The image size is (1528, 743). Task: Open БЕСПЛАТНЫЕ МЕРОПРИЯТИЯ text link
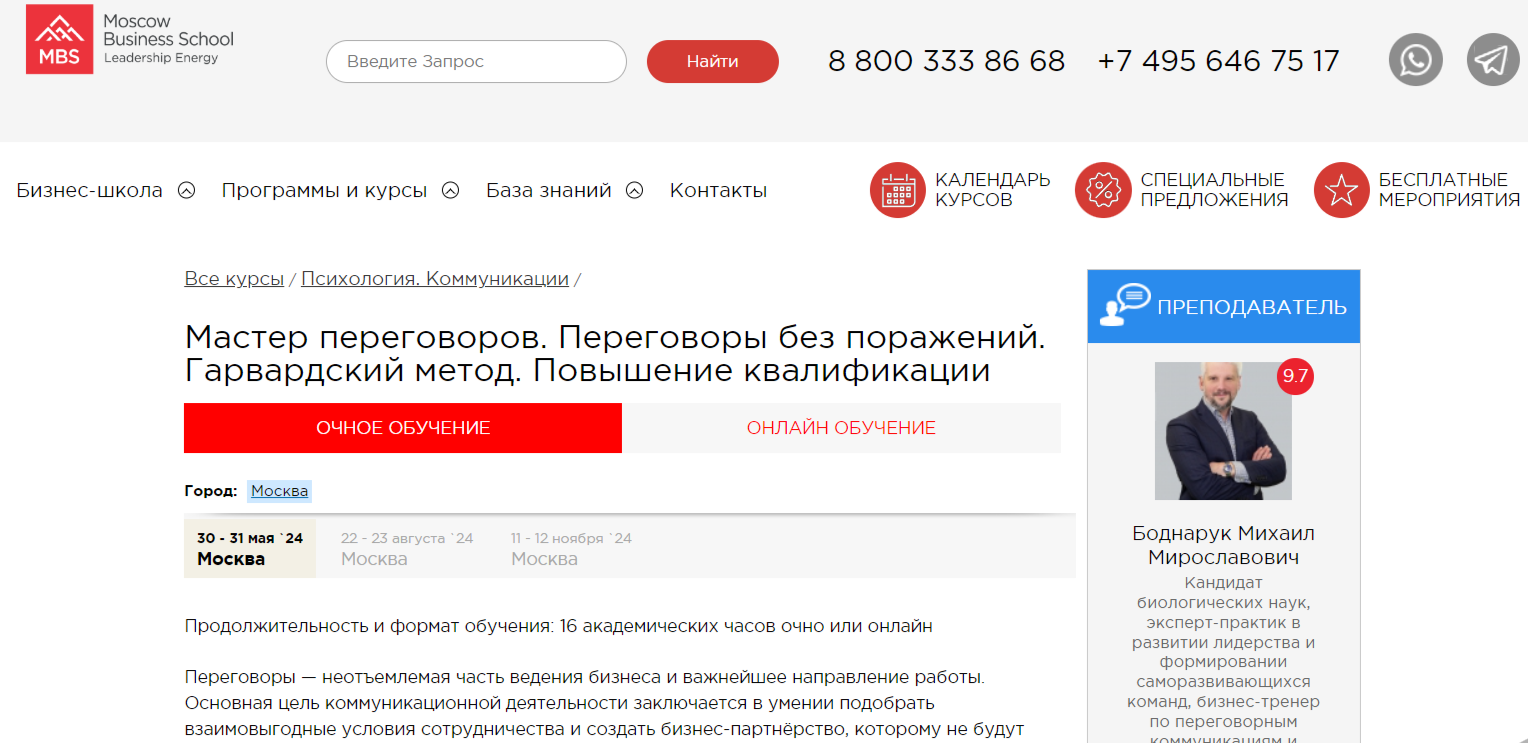(1449, 190)
